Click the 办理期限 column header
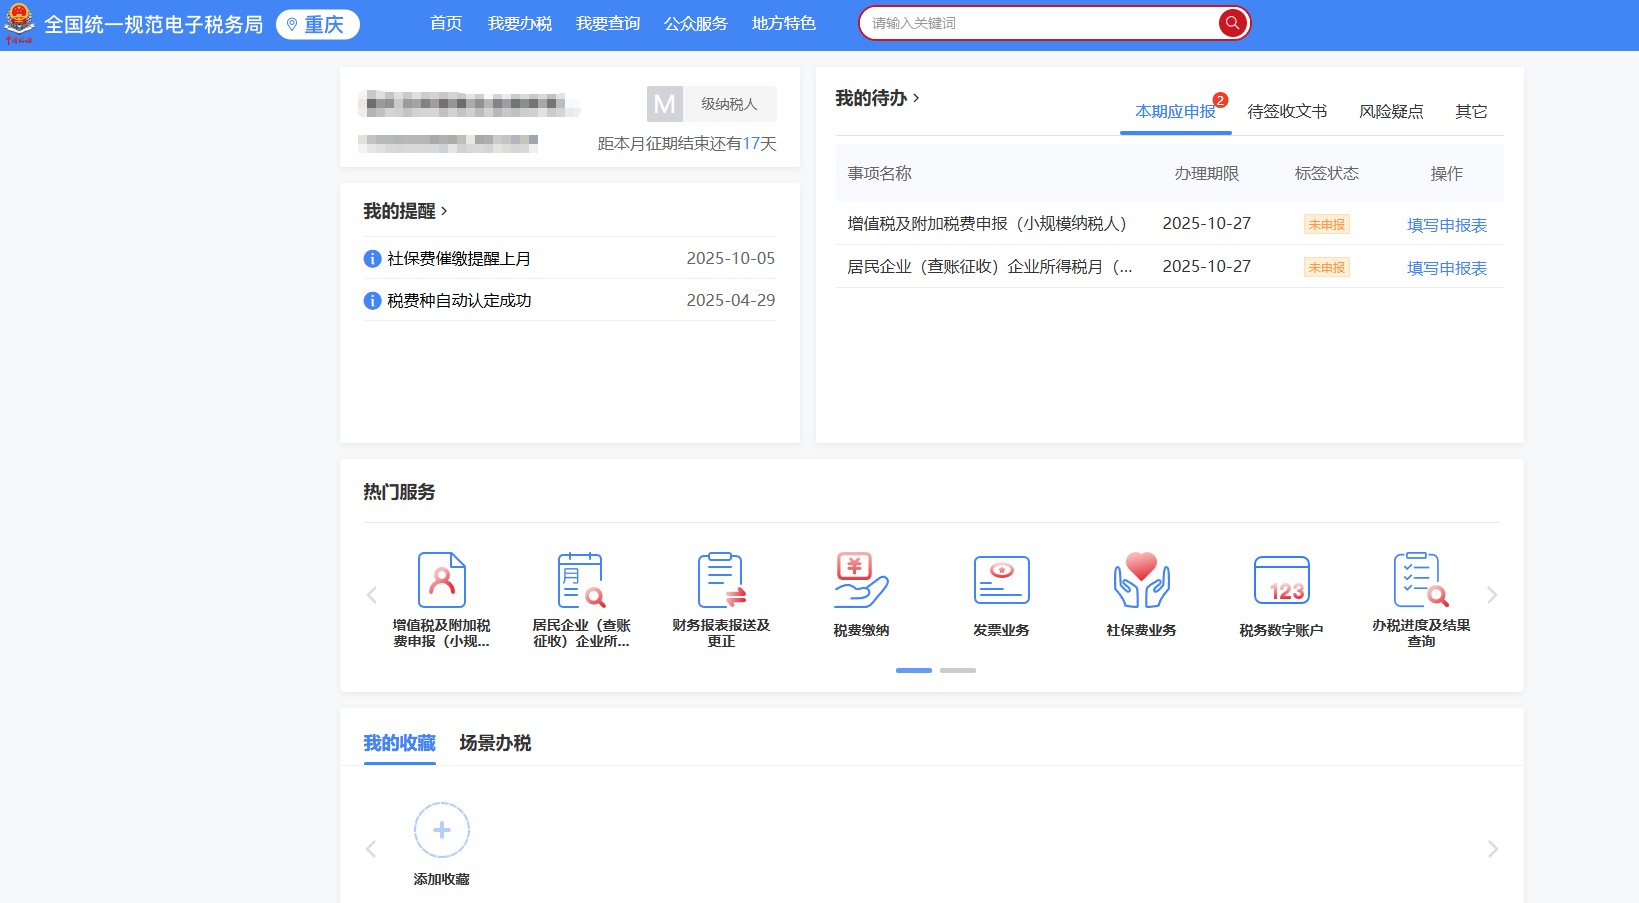The width and height of the screenshot is (1639, 903). (x=1207, y=174)
